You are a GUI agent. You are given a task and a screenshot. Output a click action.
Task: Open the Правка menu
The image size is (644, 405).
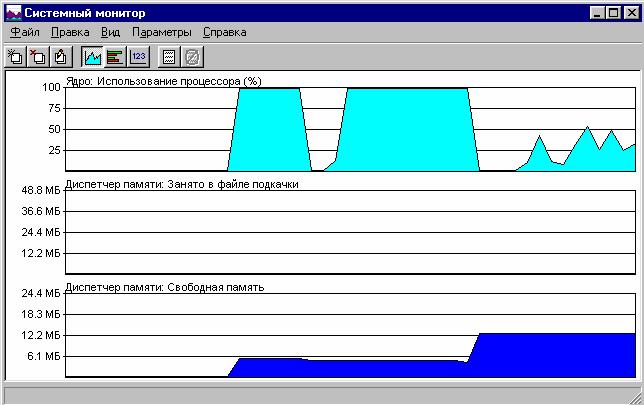pyautogui.click(x=70, y=32)
